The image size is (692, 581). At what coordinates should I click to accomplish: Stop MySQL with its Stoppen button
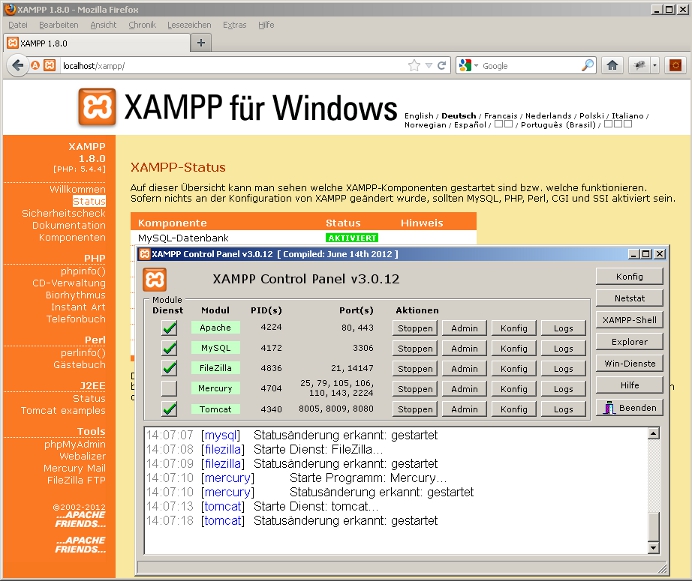415,348
